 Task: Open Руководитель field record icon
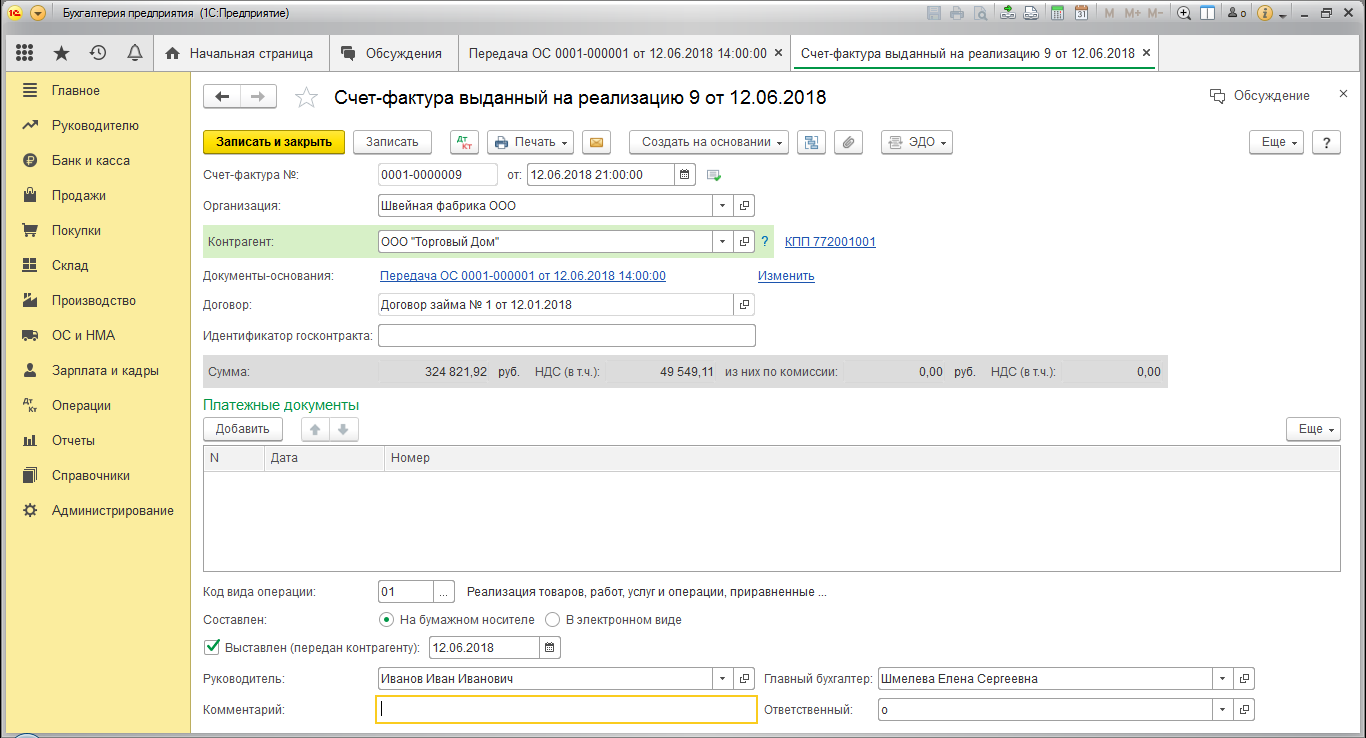(x=745, y=679)
